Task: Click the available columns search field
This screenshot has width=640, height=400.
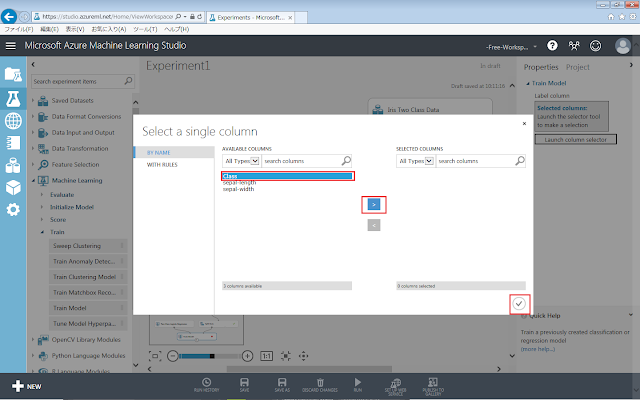Action: click(x=301, y=160)
